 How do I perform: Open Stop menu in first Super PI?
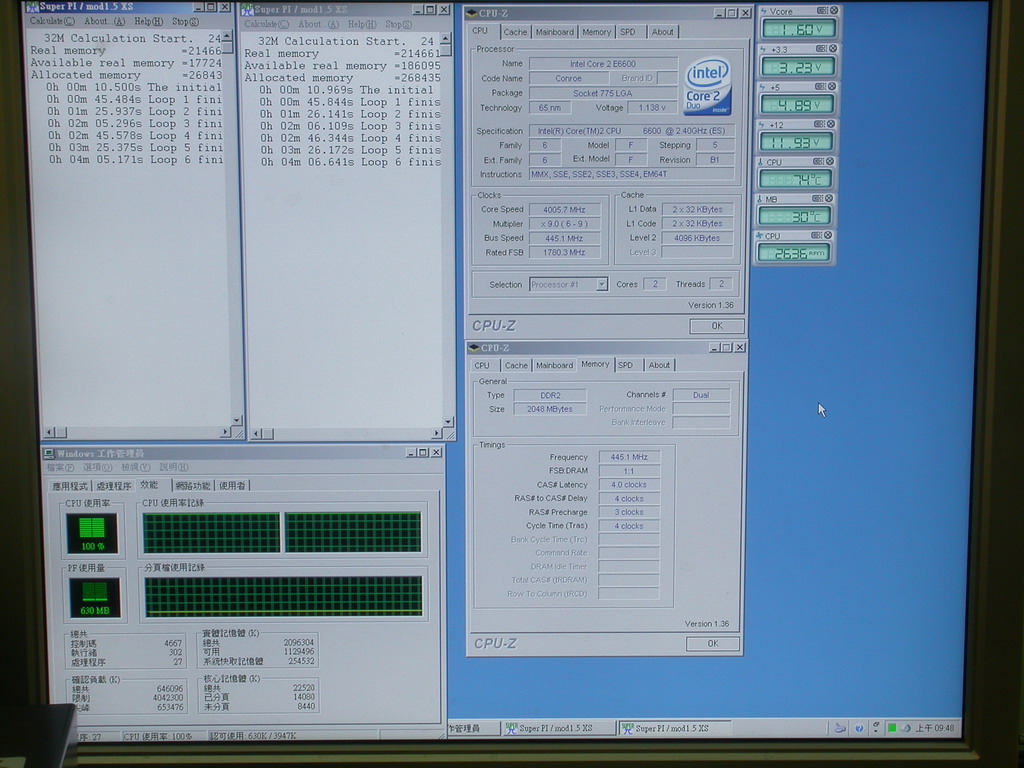click(185, 22)
